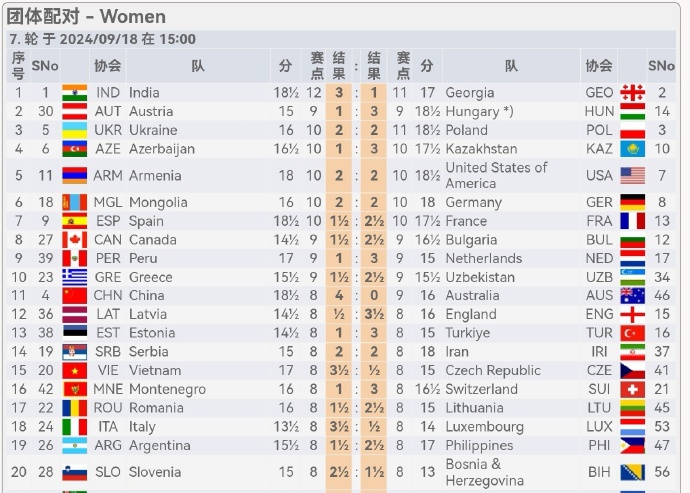Click the left 队 column header
This screenshot has width=690, height=493.
tap(198, 66)
